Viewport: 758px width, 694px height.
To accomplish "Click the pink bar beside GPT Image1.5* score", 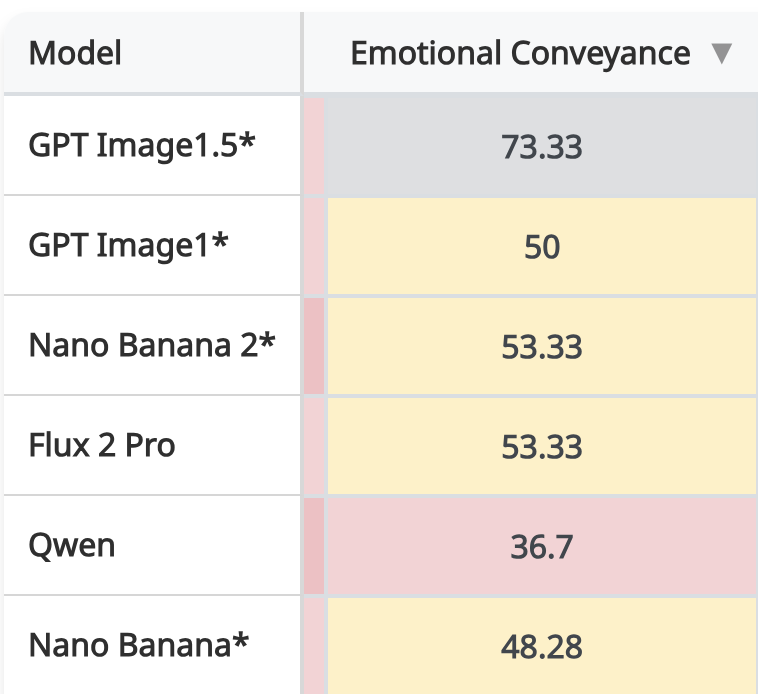I will [314, 145].
